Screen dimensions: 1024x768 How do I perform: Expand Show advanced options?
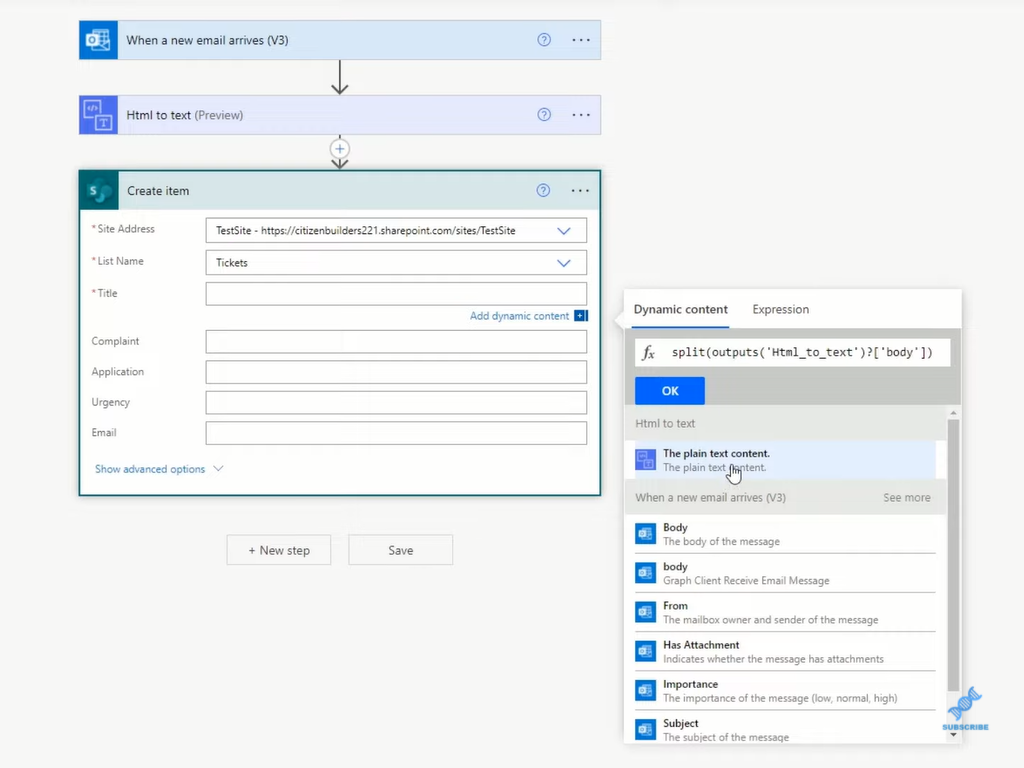[159, 469]
